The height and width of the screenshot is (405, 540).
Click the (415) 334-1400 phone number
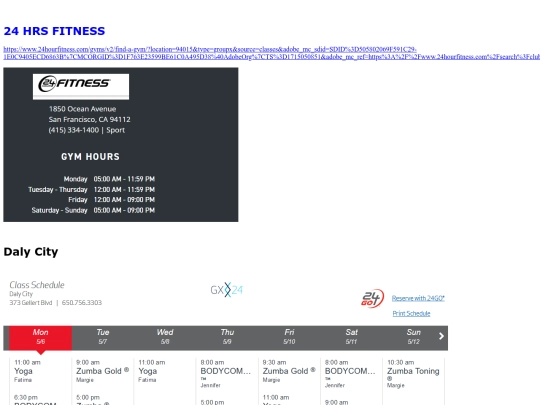click(73, 130)
